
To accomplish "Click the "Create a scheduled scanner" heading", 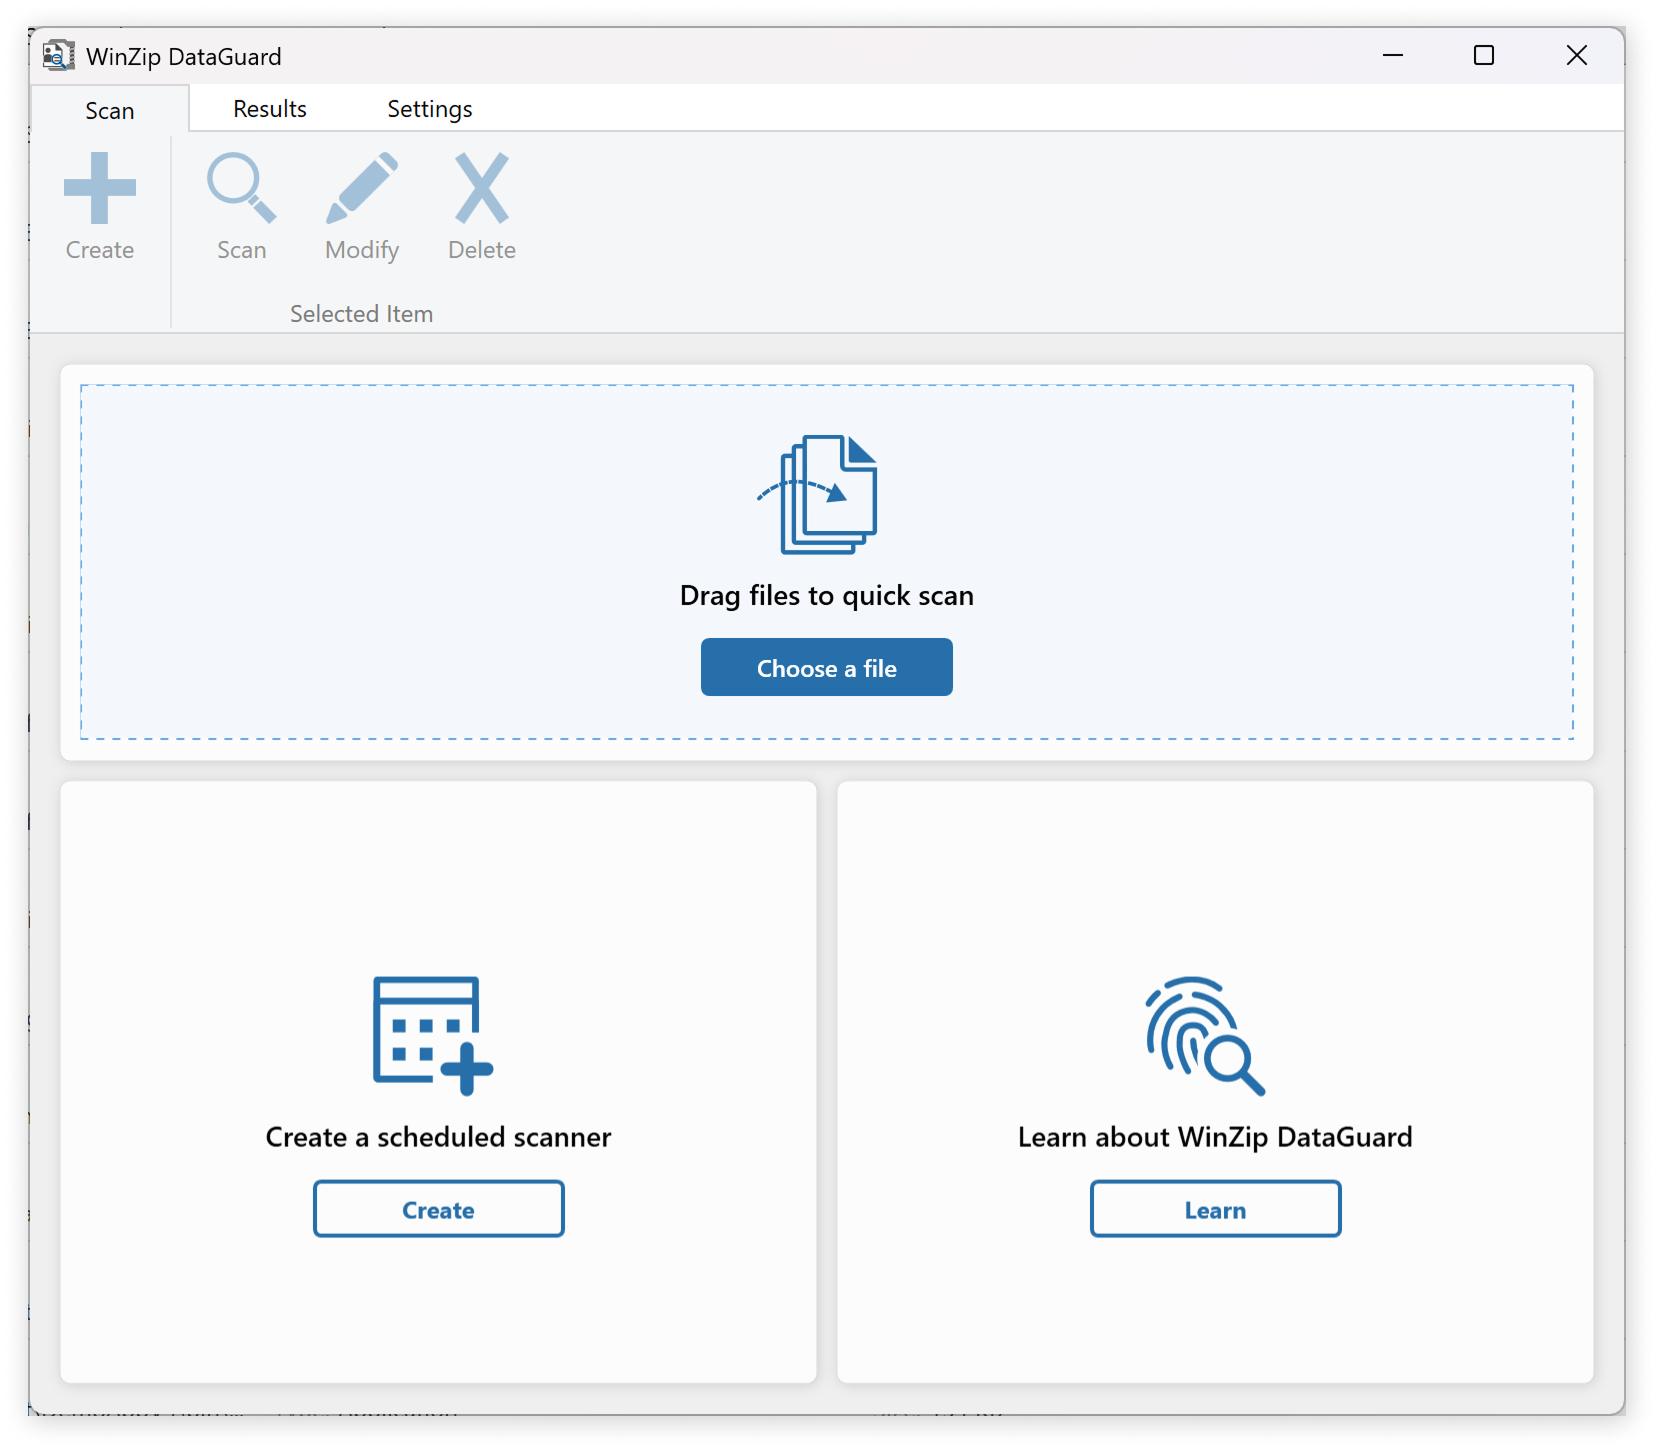I will point(438,1137).
